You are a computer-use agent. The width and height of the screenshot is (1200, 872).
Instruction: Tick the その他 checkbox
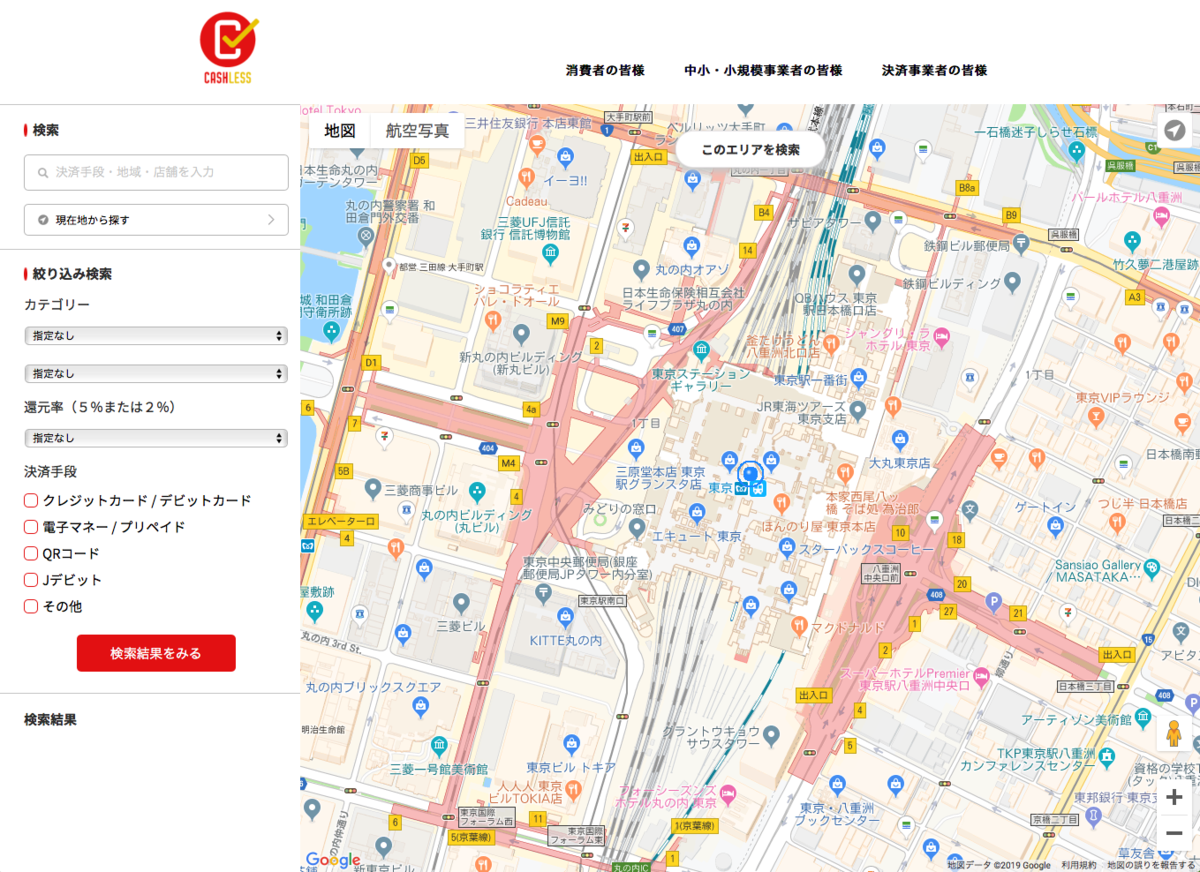pos(31,606)
